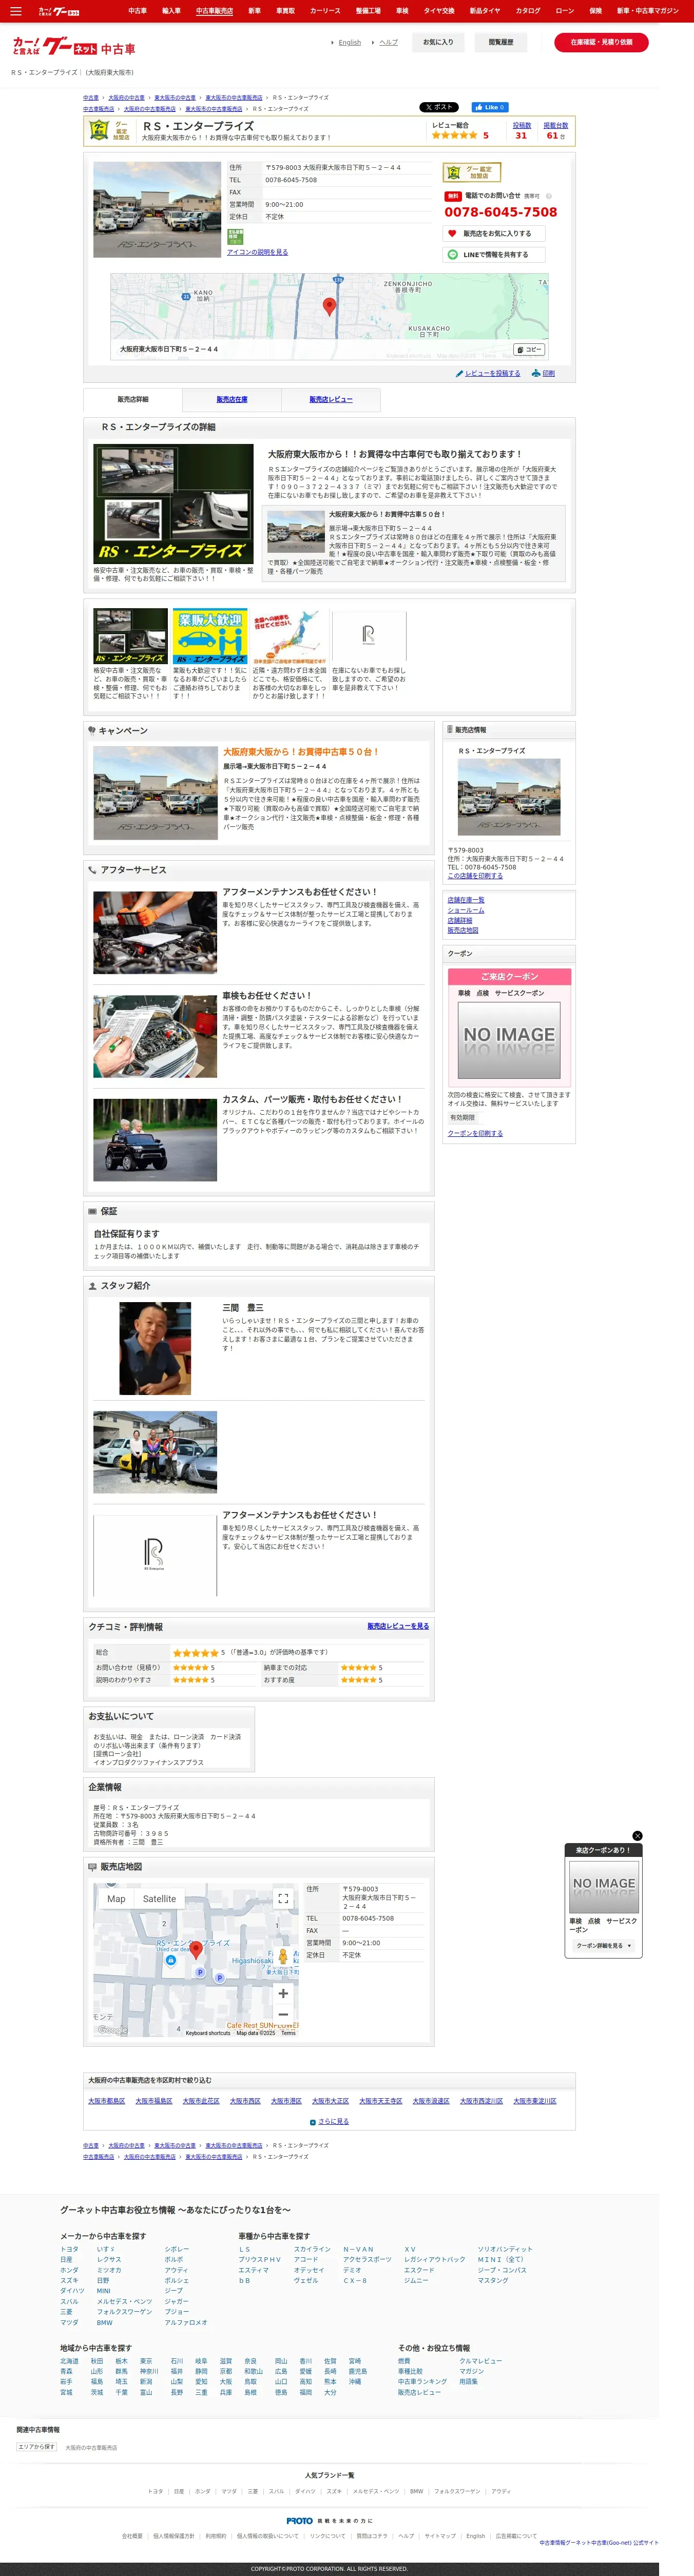The height and width of the screenshot is (2576, 694).
Task: Open カタログ in the top navigation
Action: click(x=528, y=11)
